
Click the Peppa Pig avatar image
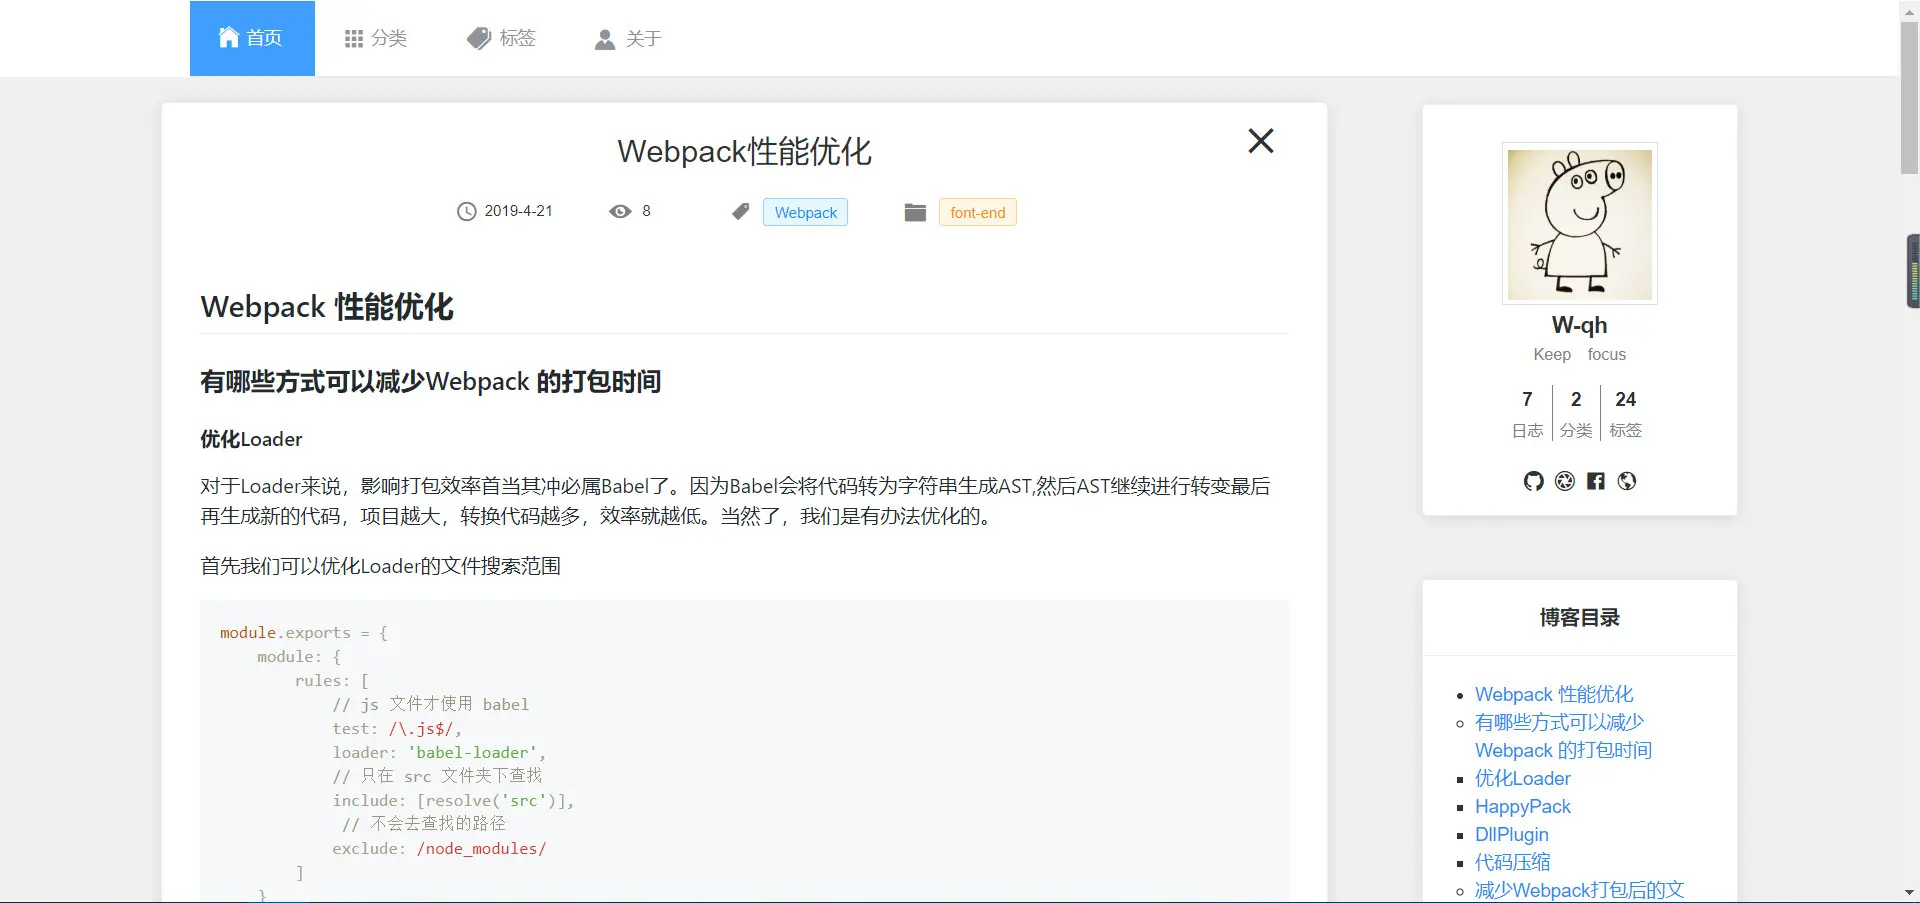(x=1580, y=224)
